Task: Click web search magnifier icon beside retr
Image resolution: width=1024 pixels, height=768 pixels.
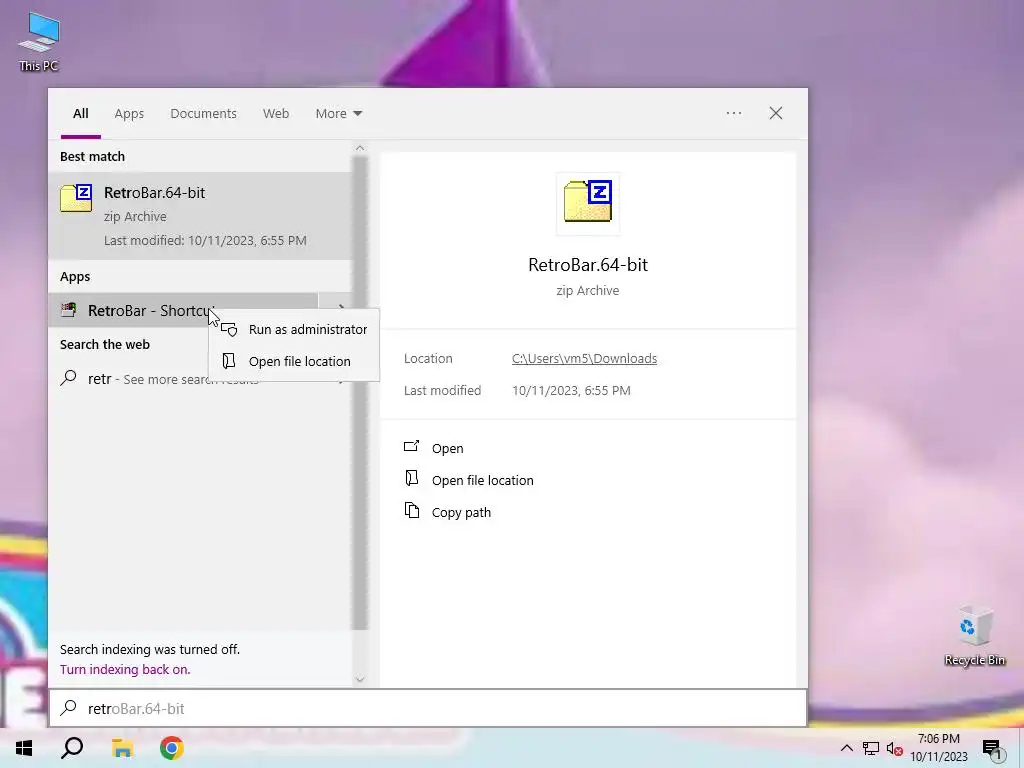Action: pos(69,378)
